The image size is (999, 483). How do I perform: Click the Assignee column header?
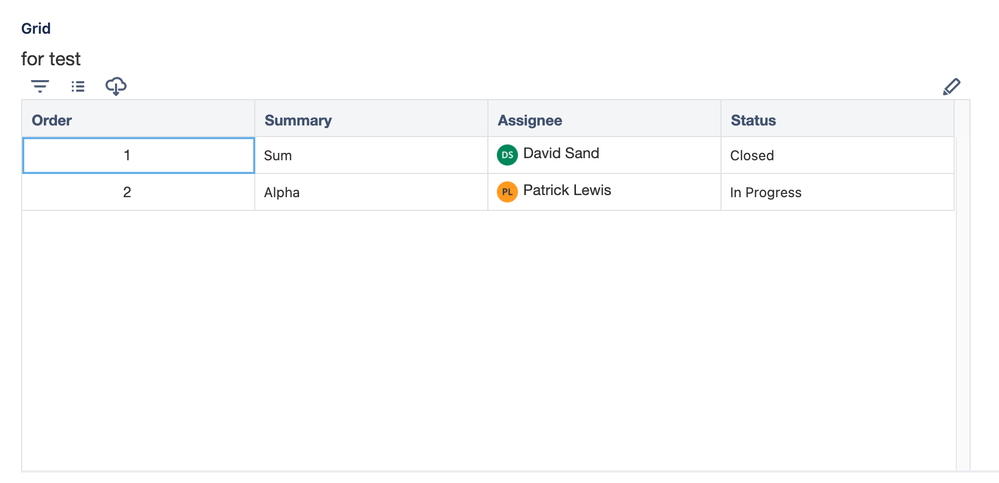(530, 120)
